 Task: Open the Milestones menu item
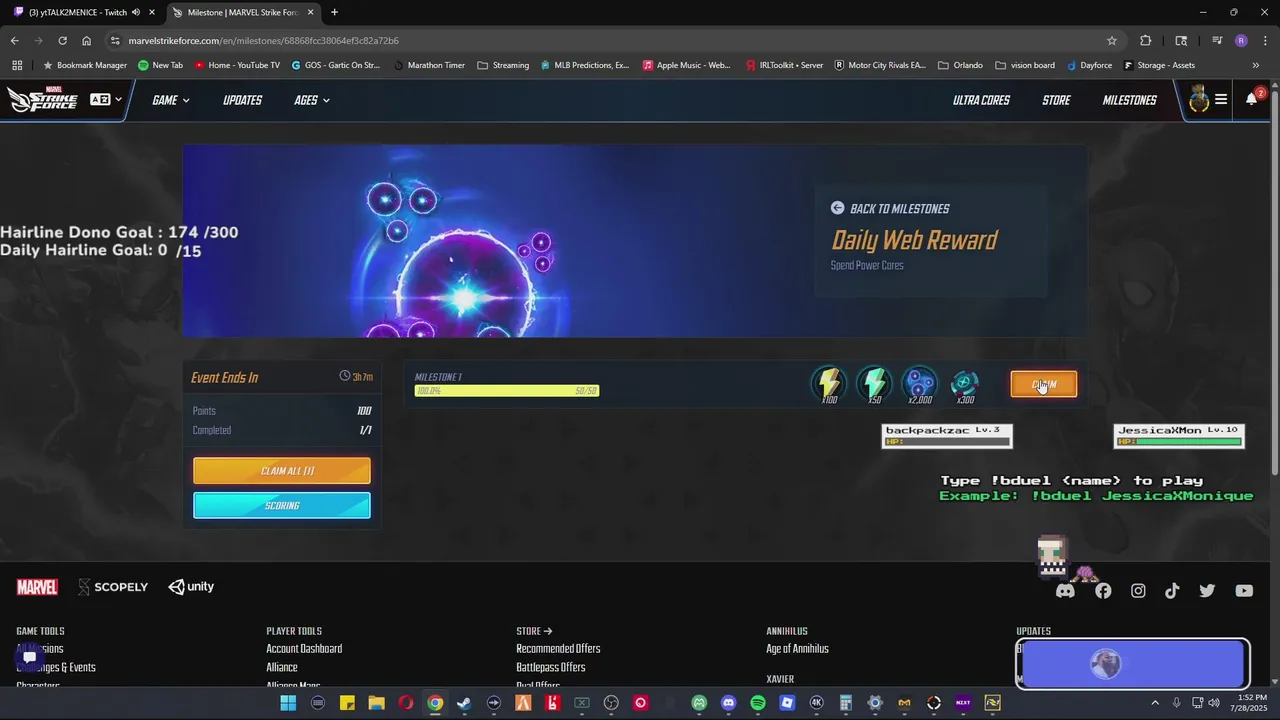click(x=1130, y=100)
